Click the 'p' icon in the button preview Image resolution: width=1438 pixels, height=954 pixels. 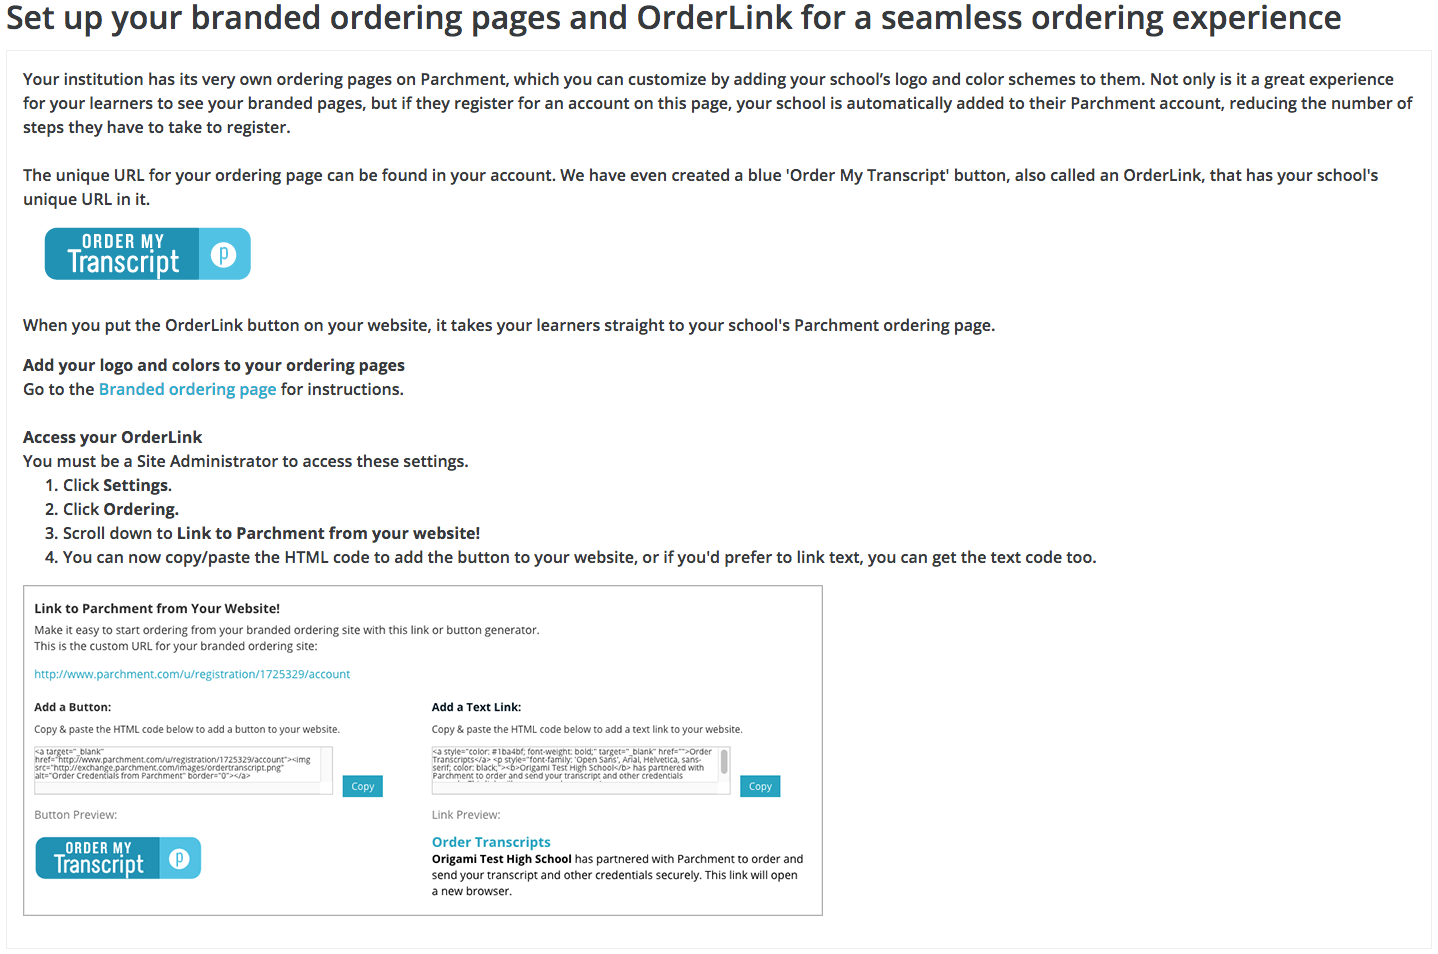(x=180, y=859)
